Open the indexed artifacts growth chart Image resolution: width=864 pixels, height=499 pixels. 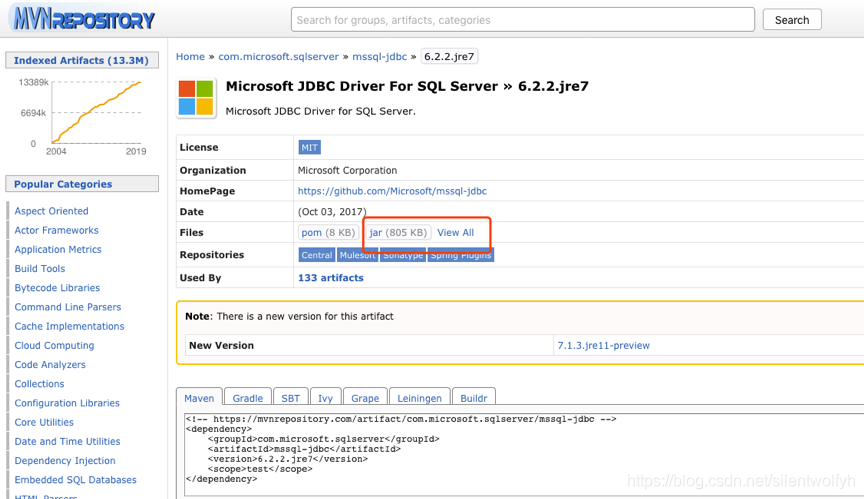click(83, 116)
